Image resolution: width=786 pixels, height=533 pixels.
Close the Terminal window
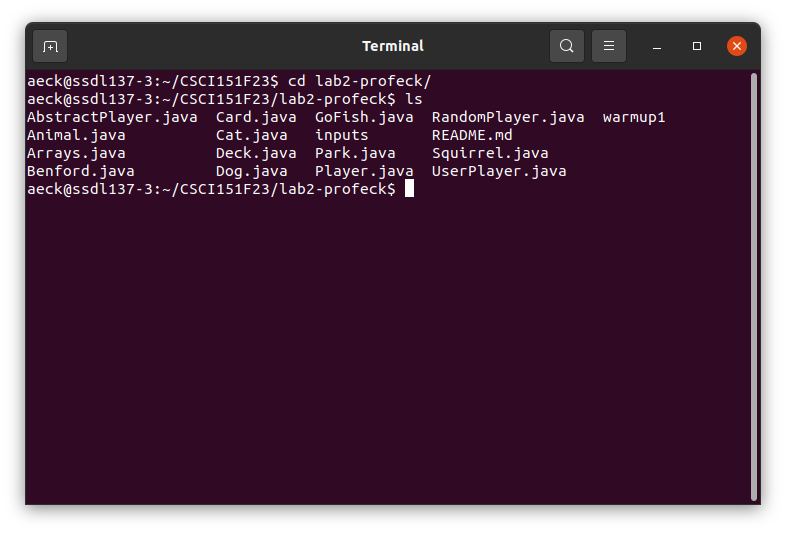coord(736,46)
